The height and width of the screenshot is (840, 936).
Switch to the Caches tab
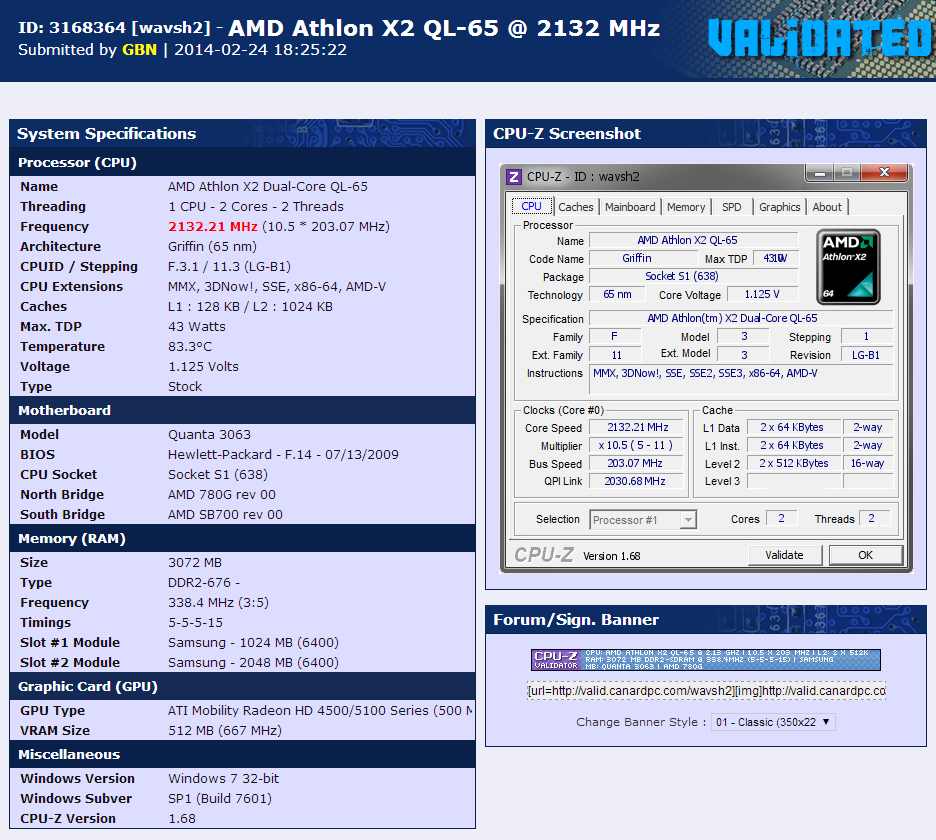(x=576, y=207)
